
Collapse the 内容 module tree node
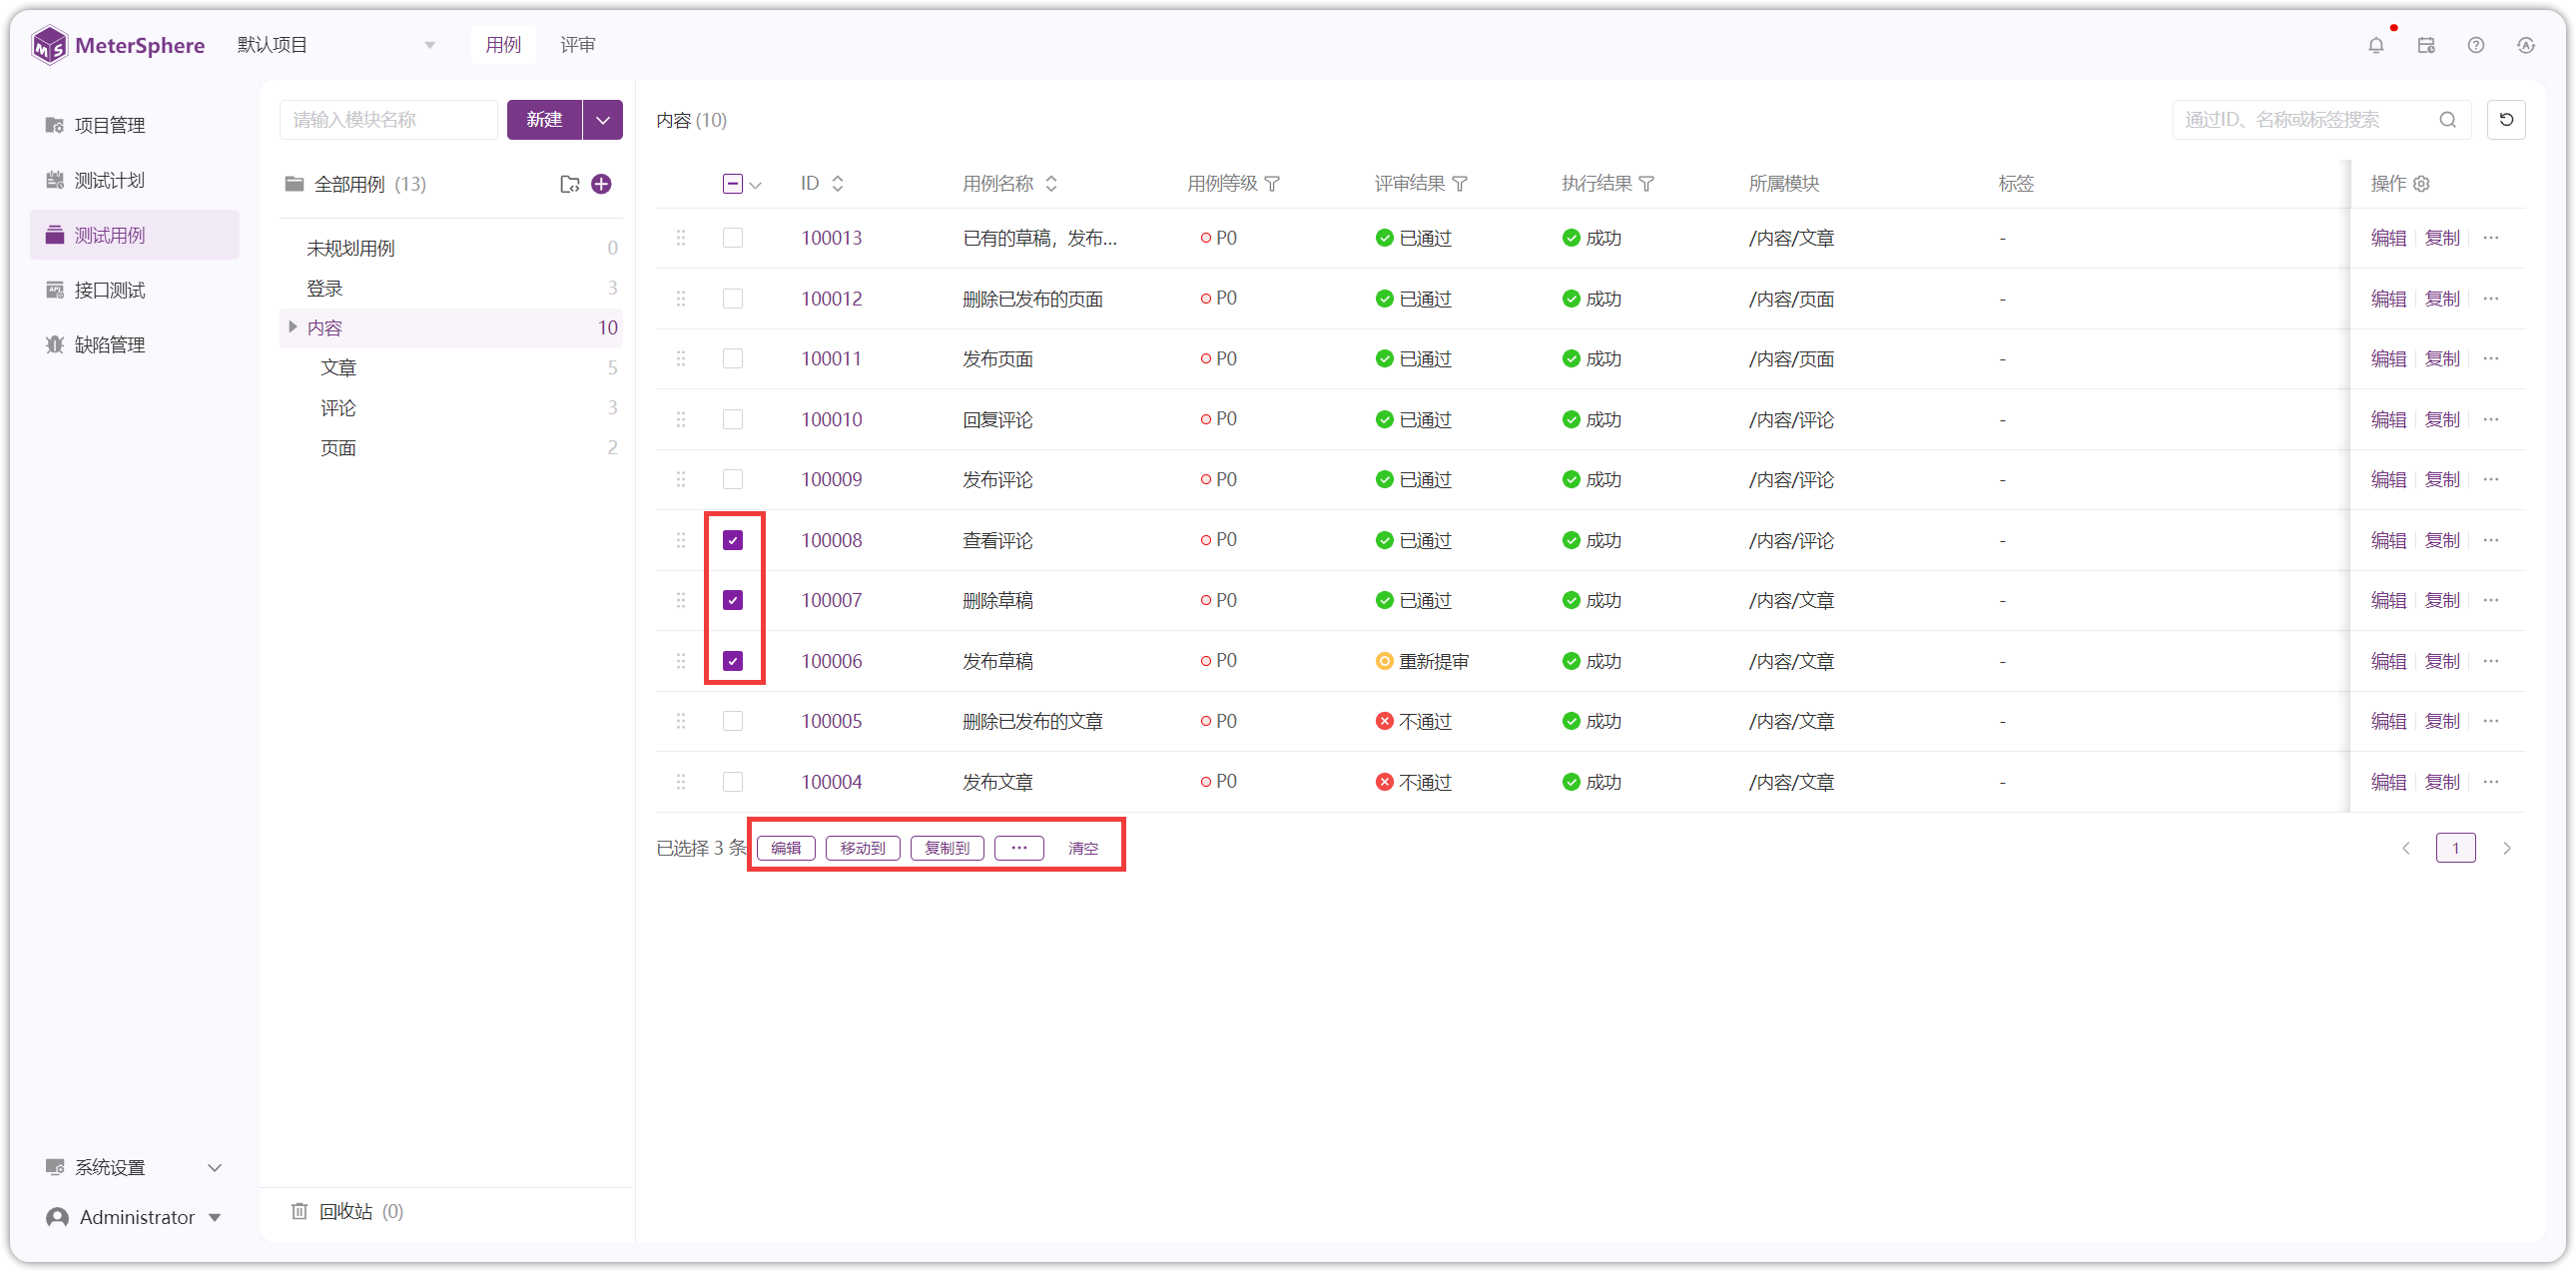pos(293,327)
